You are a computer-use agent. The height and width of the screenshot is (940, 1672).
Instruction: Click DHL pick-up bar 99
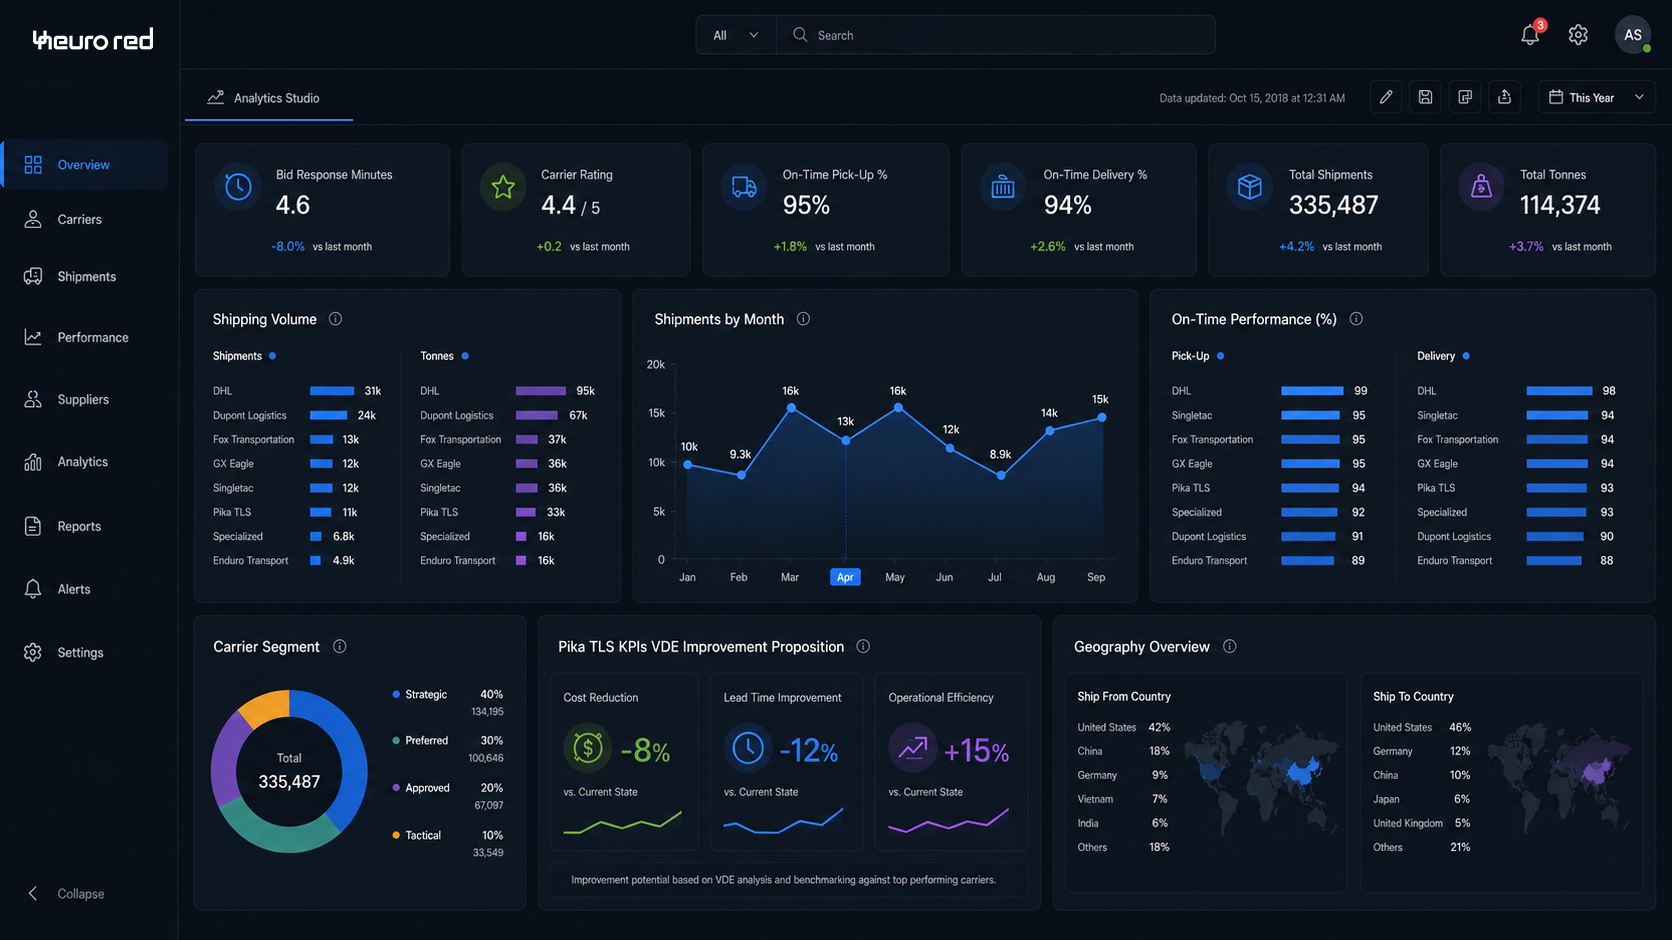coord(1312,391)
